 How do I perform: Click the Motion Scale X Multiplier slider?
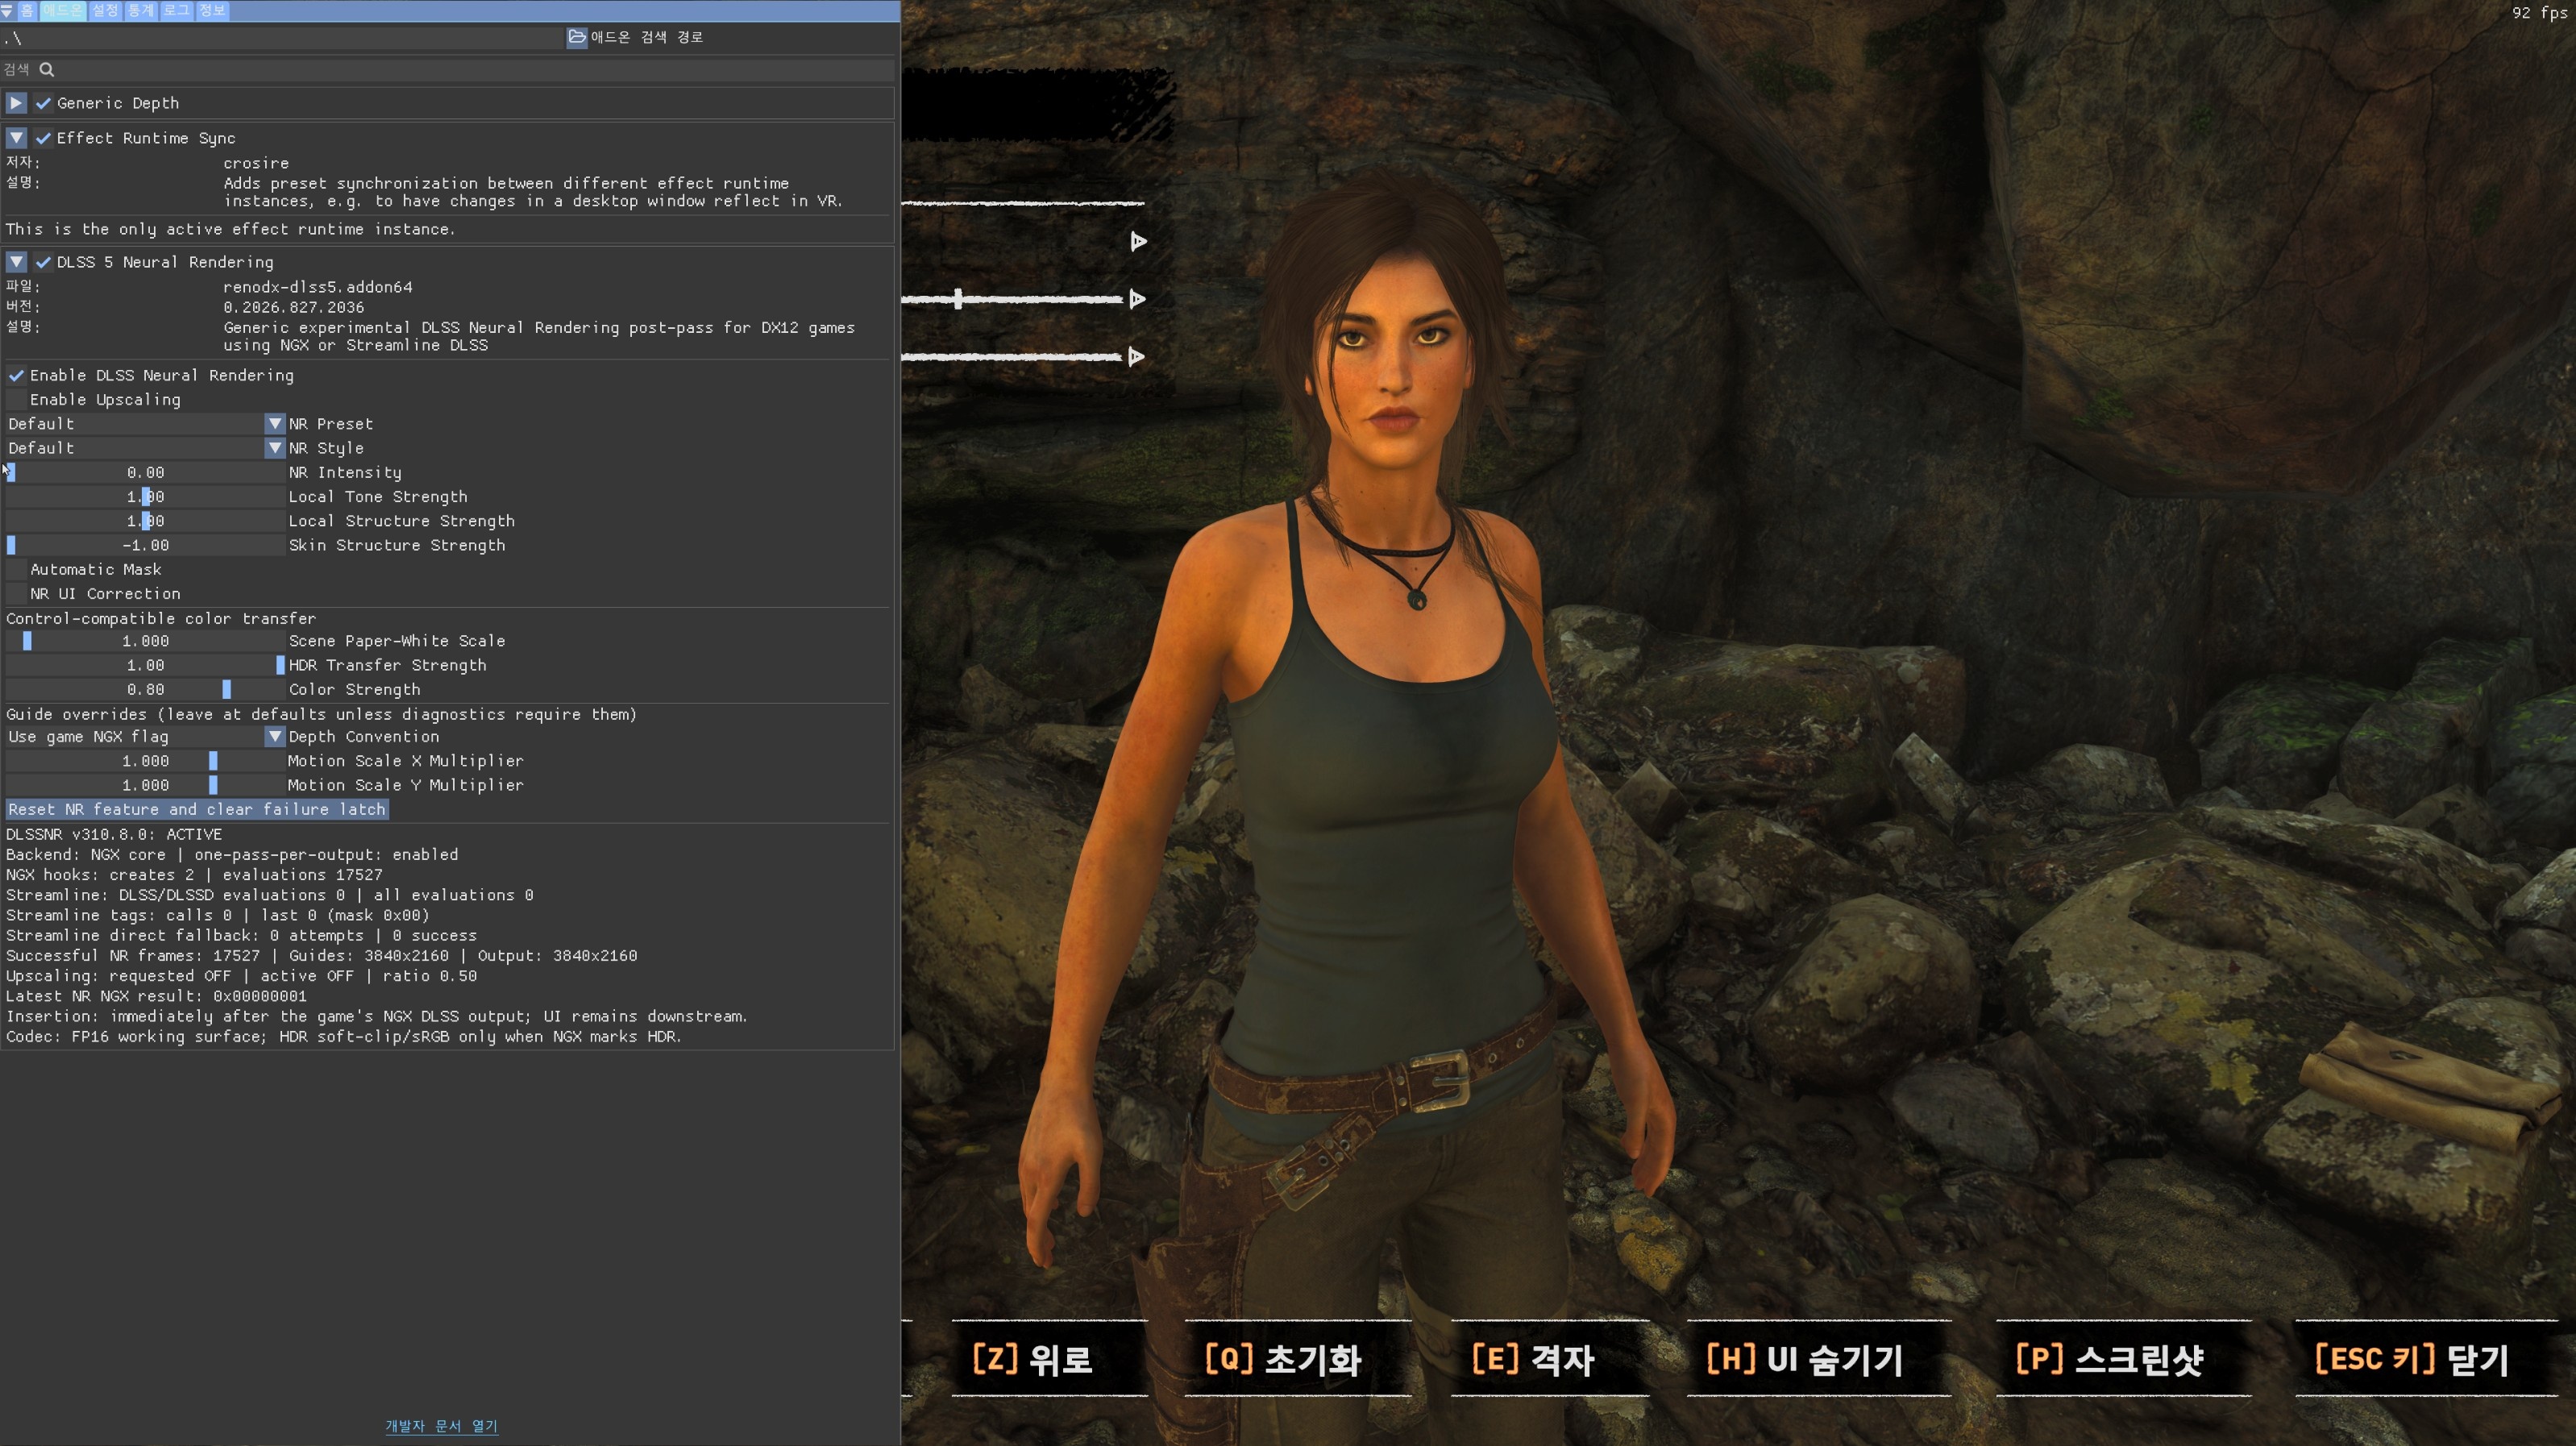click(x=146, y=761)
